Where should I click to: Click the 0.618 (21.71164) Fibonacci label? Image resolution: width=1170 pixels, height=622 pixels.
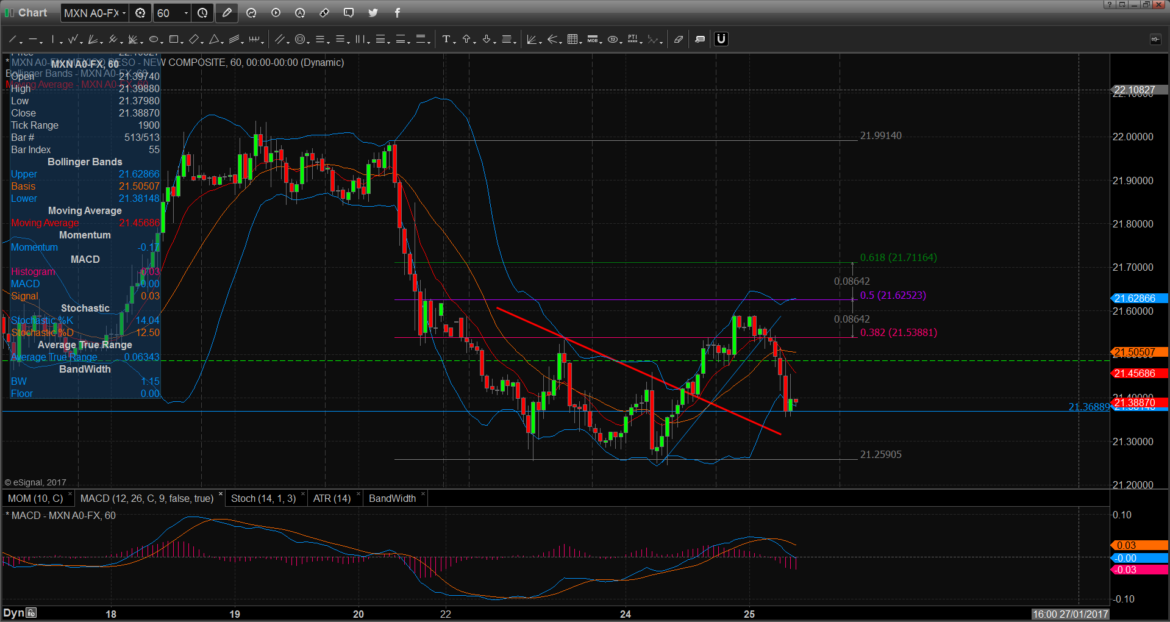(898, 257)
